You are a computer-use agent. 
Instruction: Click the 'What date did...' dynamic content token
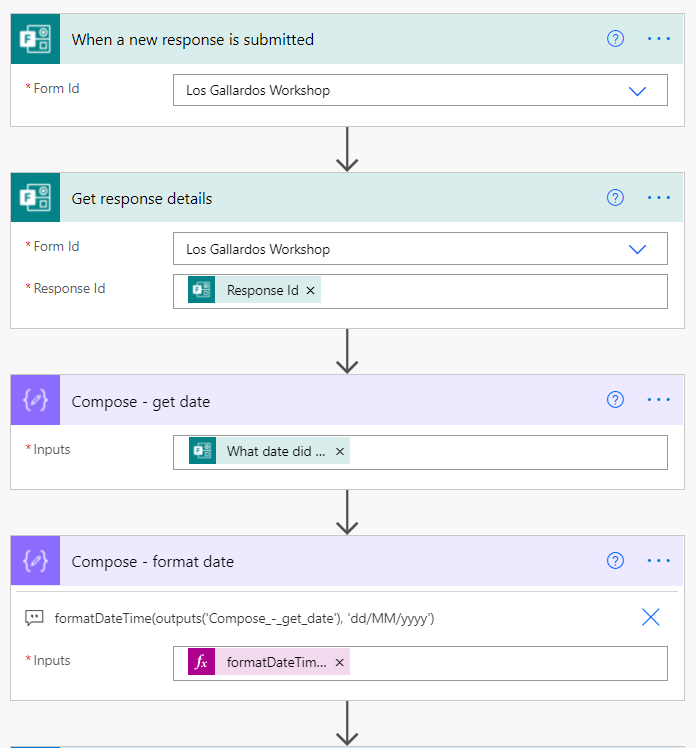(x=275, y=452)
